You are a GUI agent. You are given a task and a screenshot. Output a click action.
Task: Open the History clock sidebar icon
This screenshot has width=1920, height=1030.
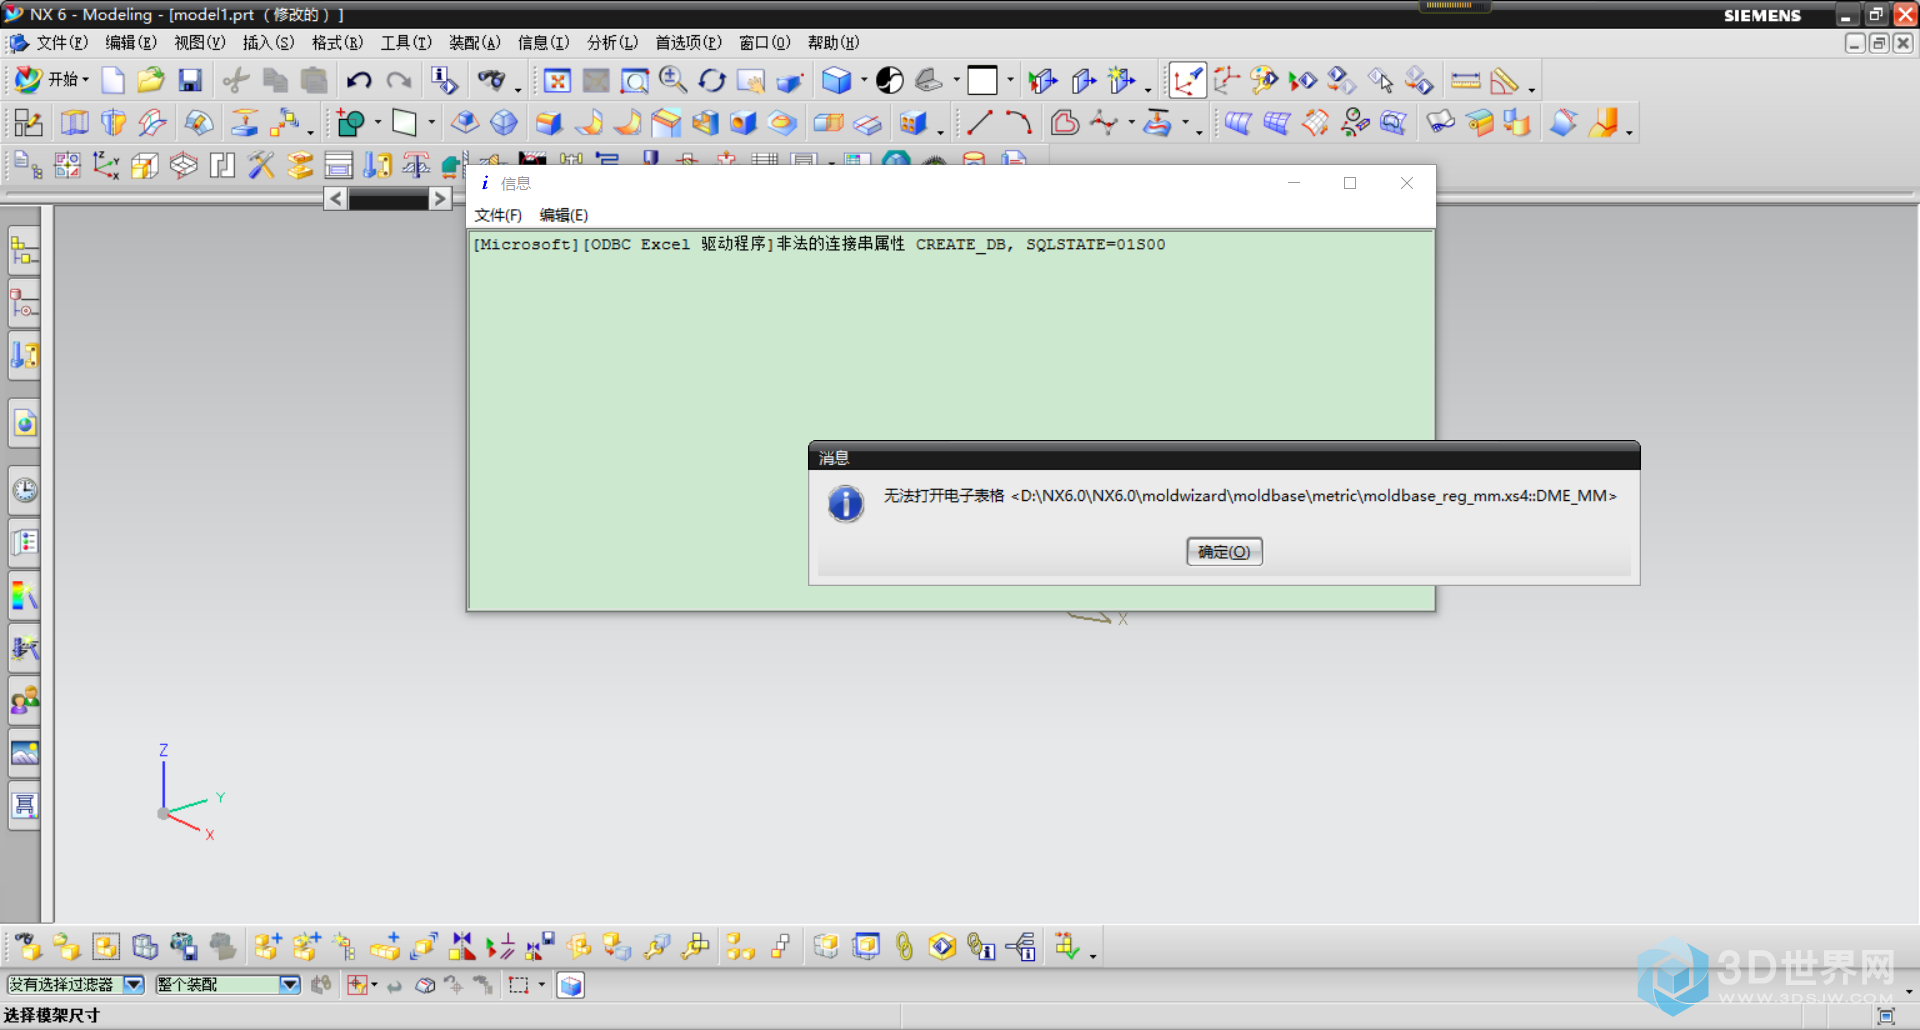[25, 490]
